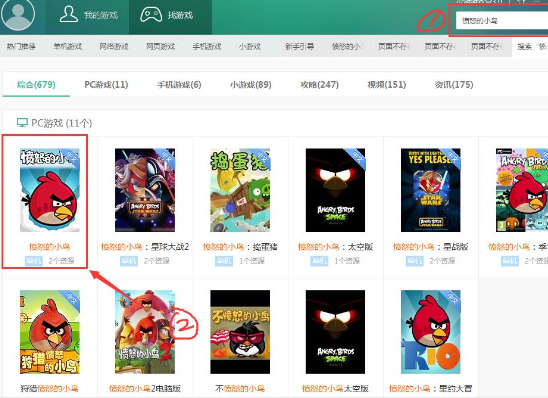The width and height of the screenshot is (548, 398).
Task: Click 单机 tag under 愤怒的小鸟：星球大战2
Action: (x=129, y=261)
